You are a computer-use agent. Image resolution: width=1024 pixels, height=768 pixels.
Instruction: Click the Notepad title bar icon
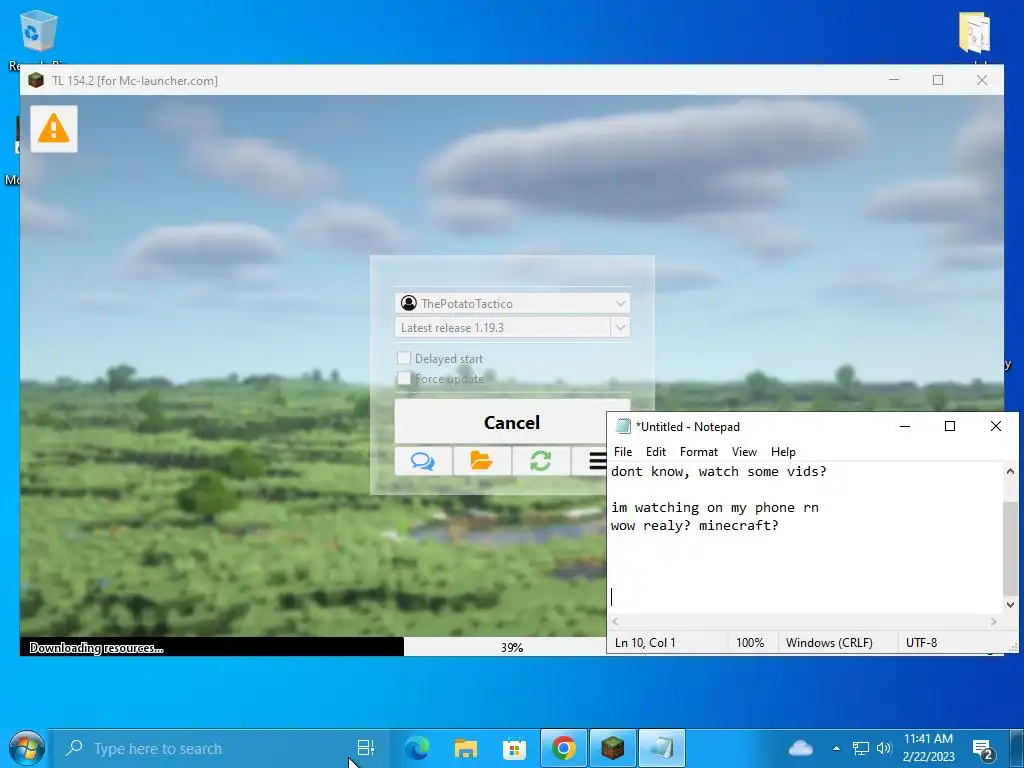pyautogui.click(x=623, y=426)
